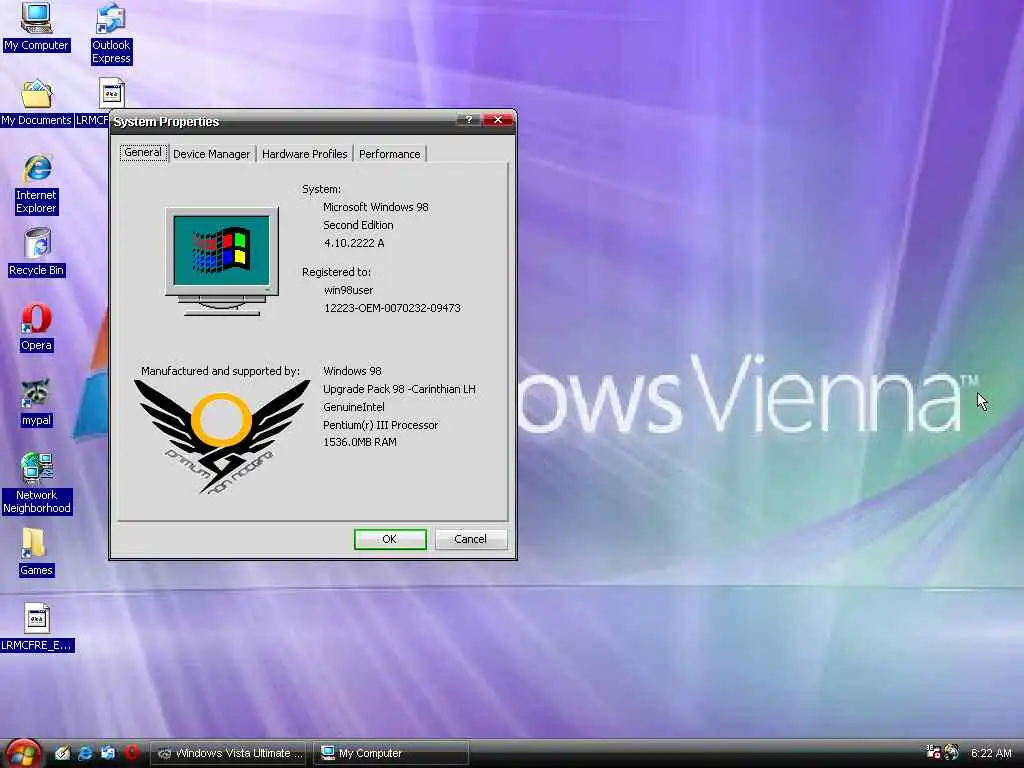
Task: Click the 'Registered to:' label
Action: (336, 272)
